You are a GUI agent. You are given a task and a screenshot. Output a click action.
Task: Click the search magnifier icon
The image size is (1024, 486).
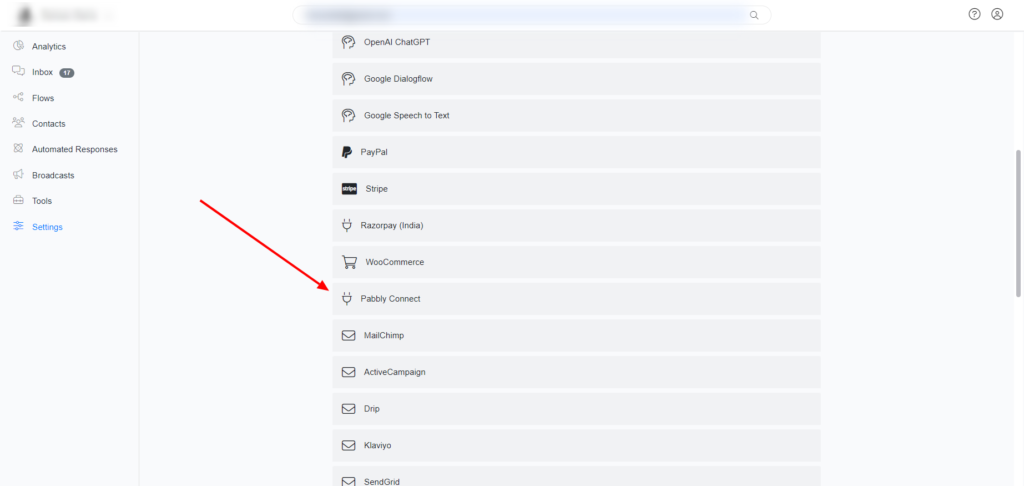coord(754,15)
